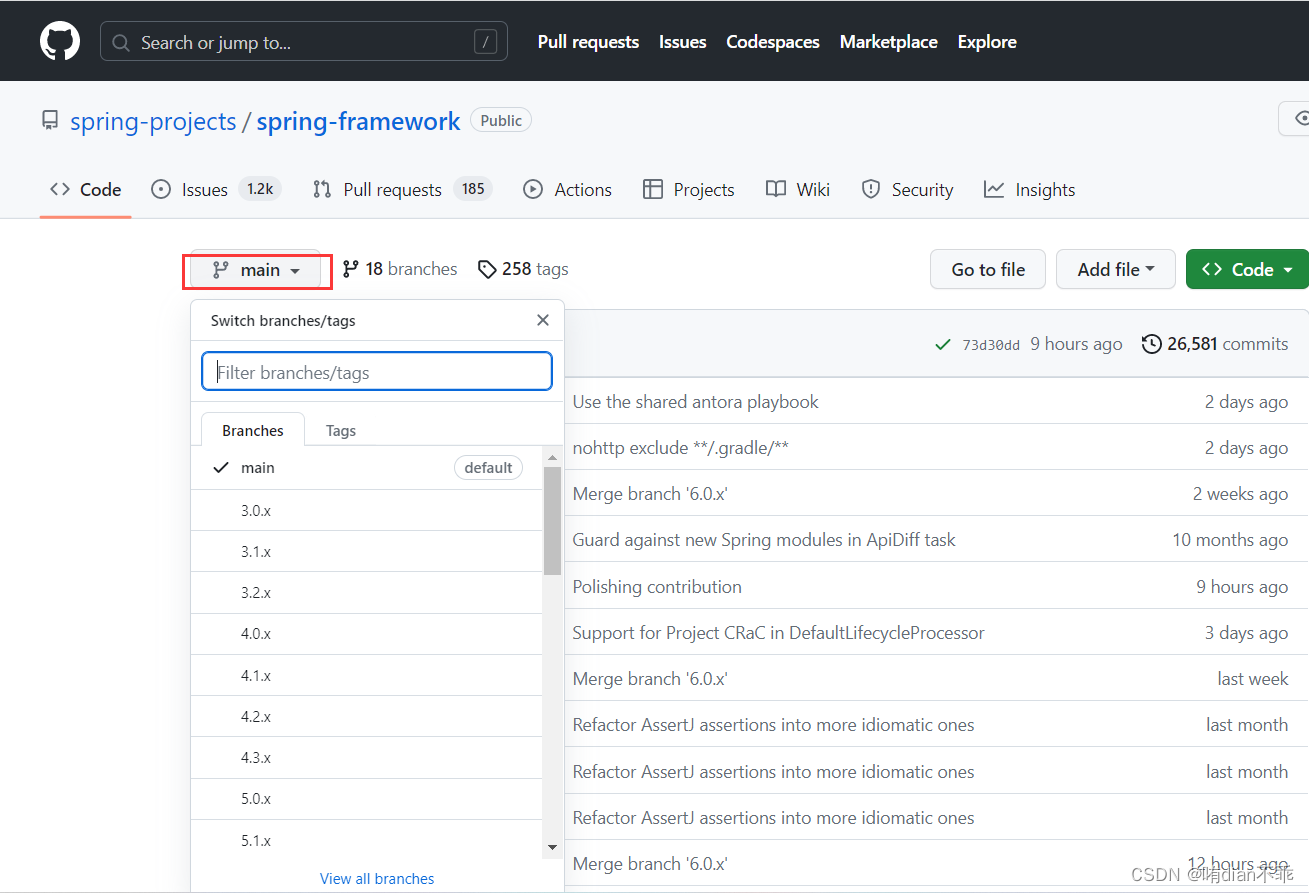Viewport: 1309px width, 893px height.
Task: Open the Actions tab
Action: [567, 189]
